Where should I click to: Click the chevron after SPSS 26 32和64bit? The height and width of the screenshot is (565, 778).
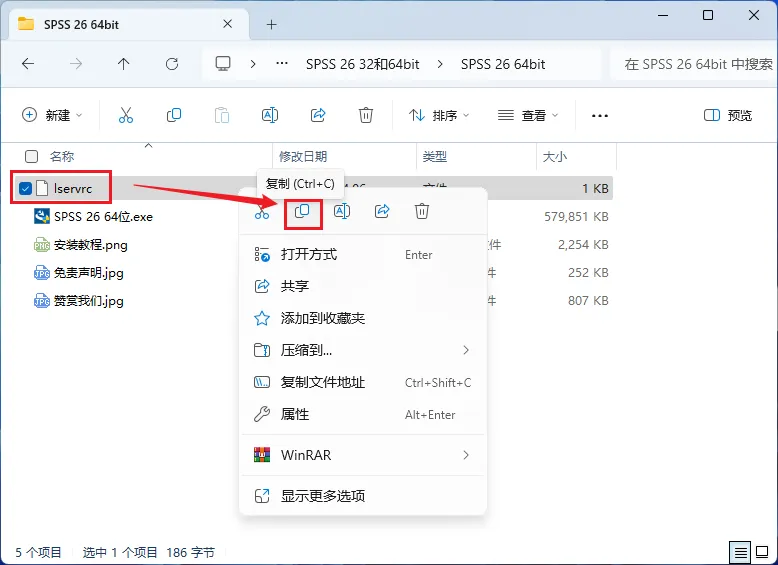[x=440, y=64]
